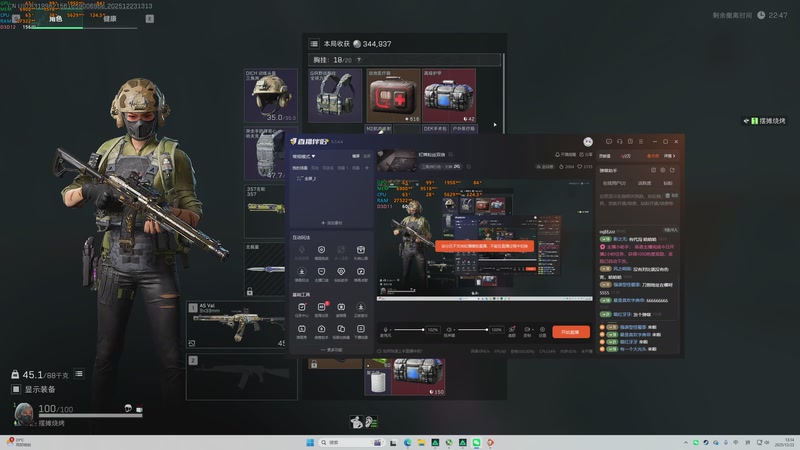Click the orange 开始直播 button

tap(571, 332)
